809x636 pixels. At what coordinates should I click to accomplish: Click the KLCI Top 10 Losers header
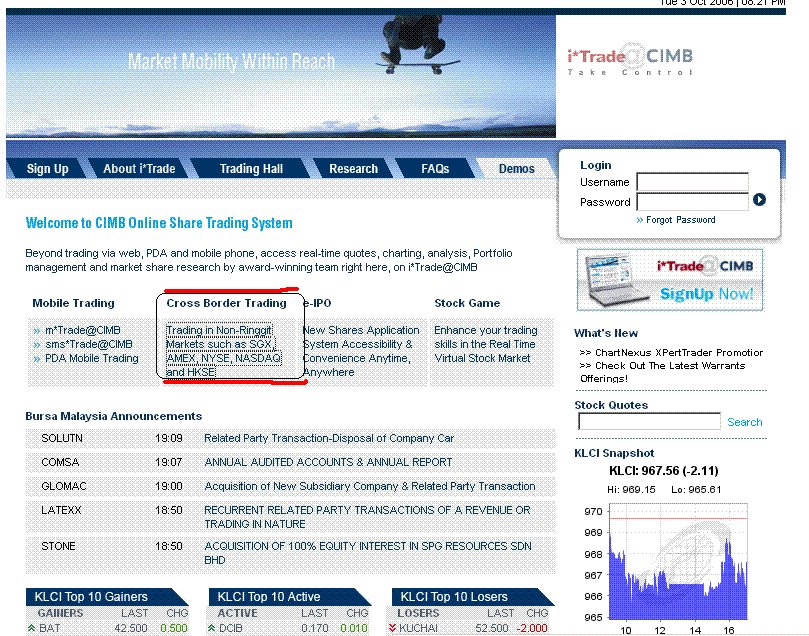click(x=473, y=597)
